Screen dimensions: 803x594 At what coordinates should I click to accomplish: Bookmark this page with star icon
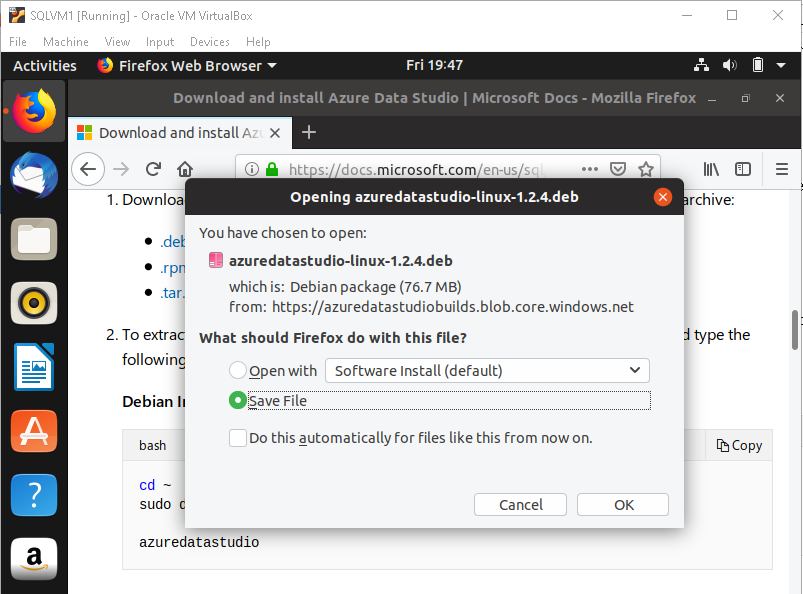646,169
